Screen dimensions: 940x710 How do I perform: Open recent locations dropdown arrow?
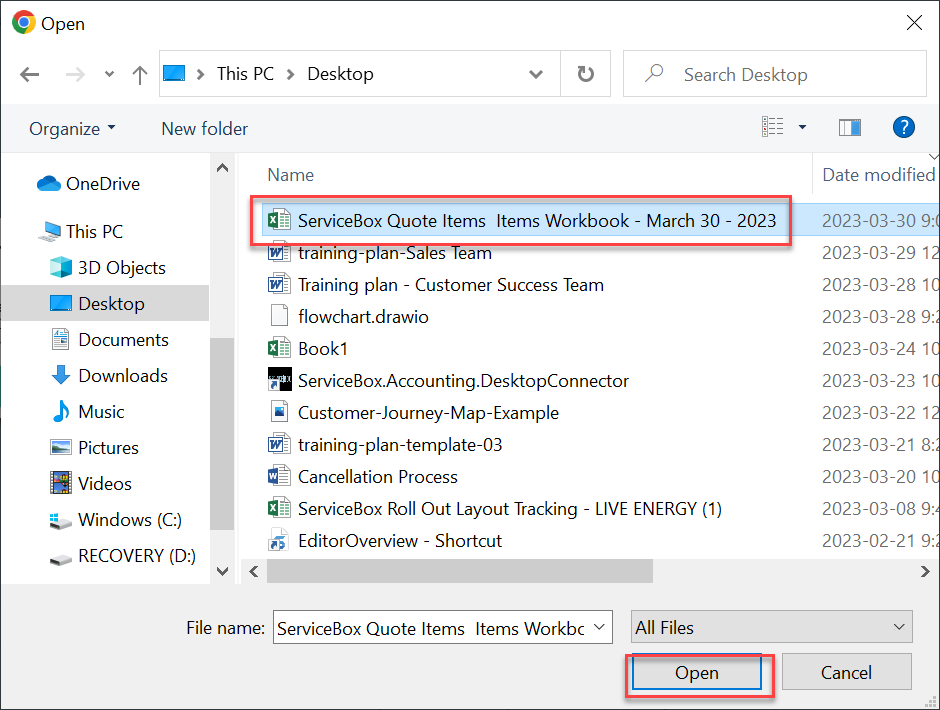109,74
